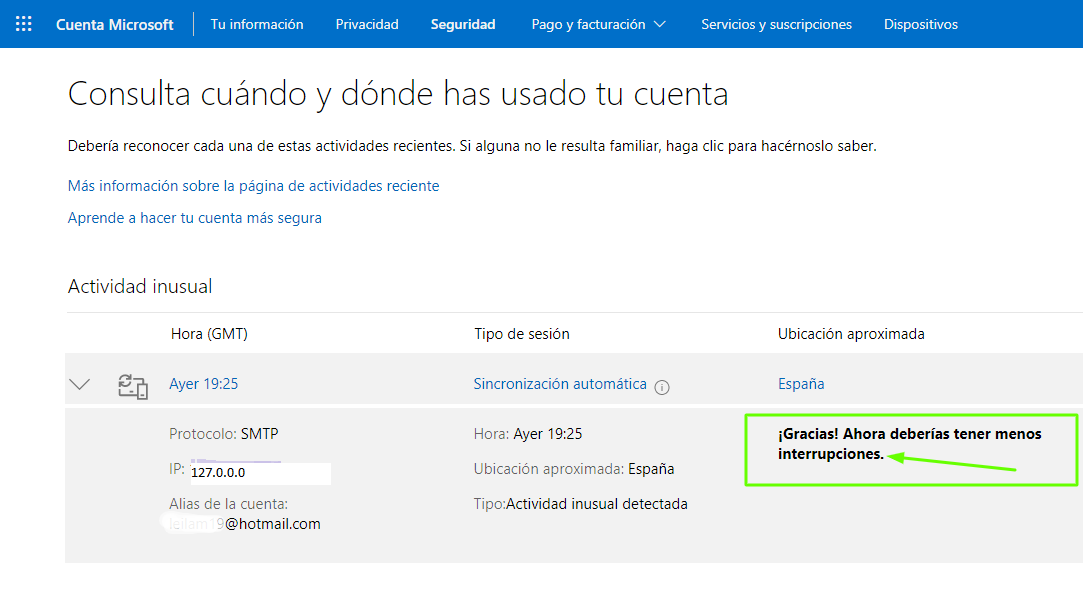The image size is (1083, 600).
Task: Open the Sincronización automática session link
Action: 560,384
